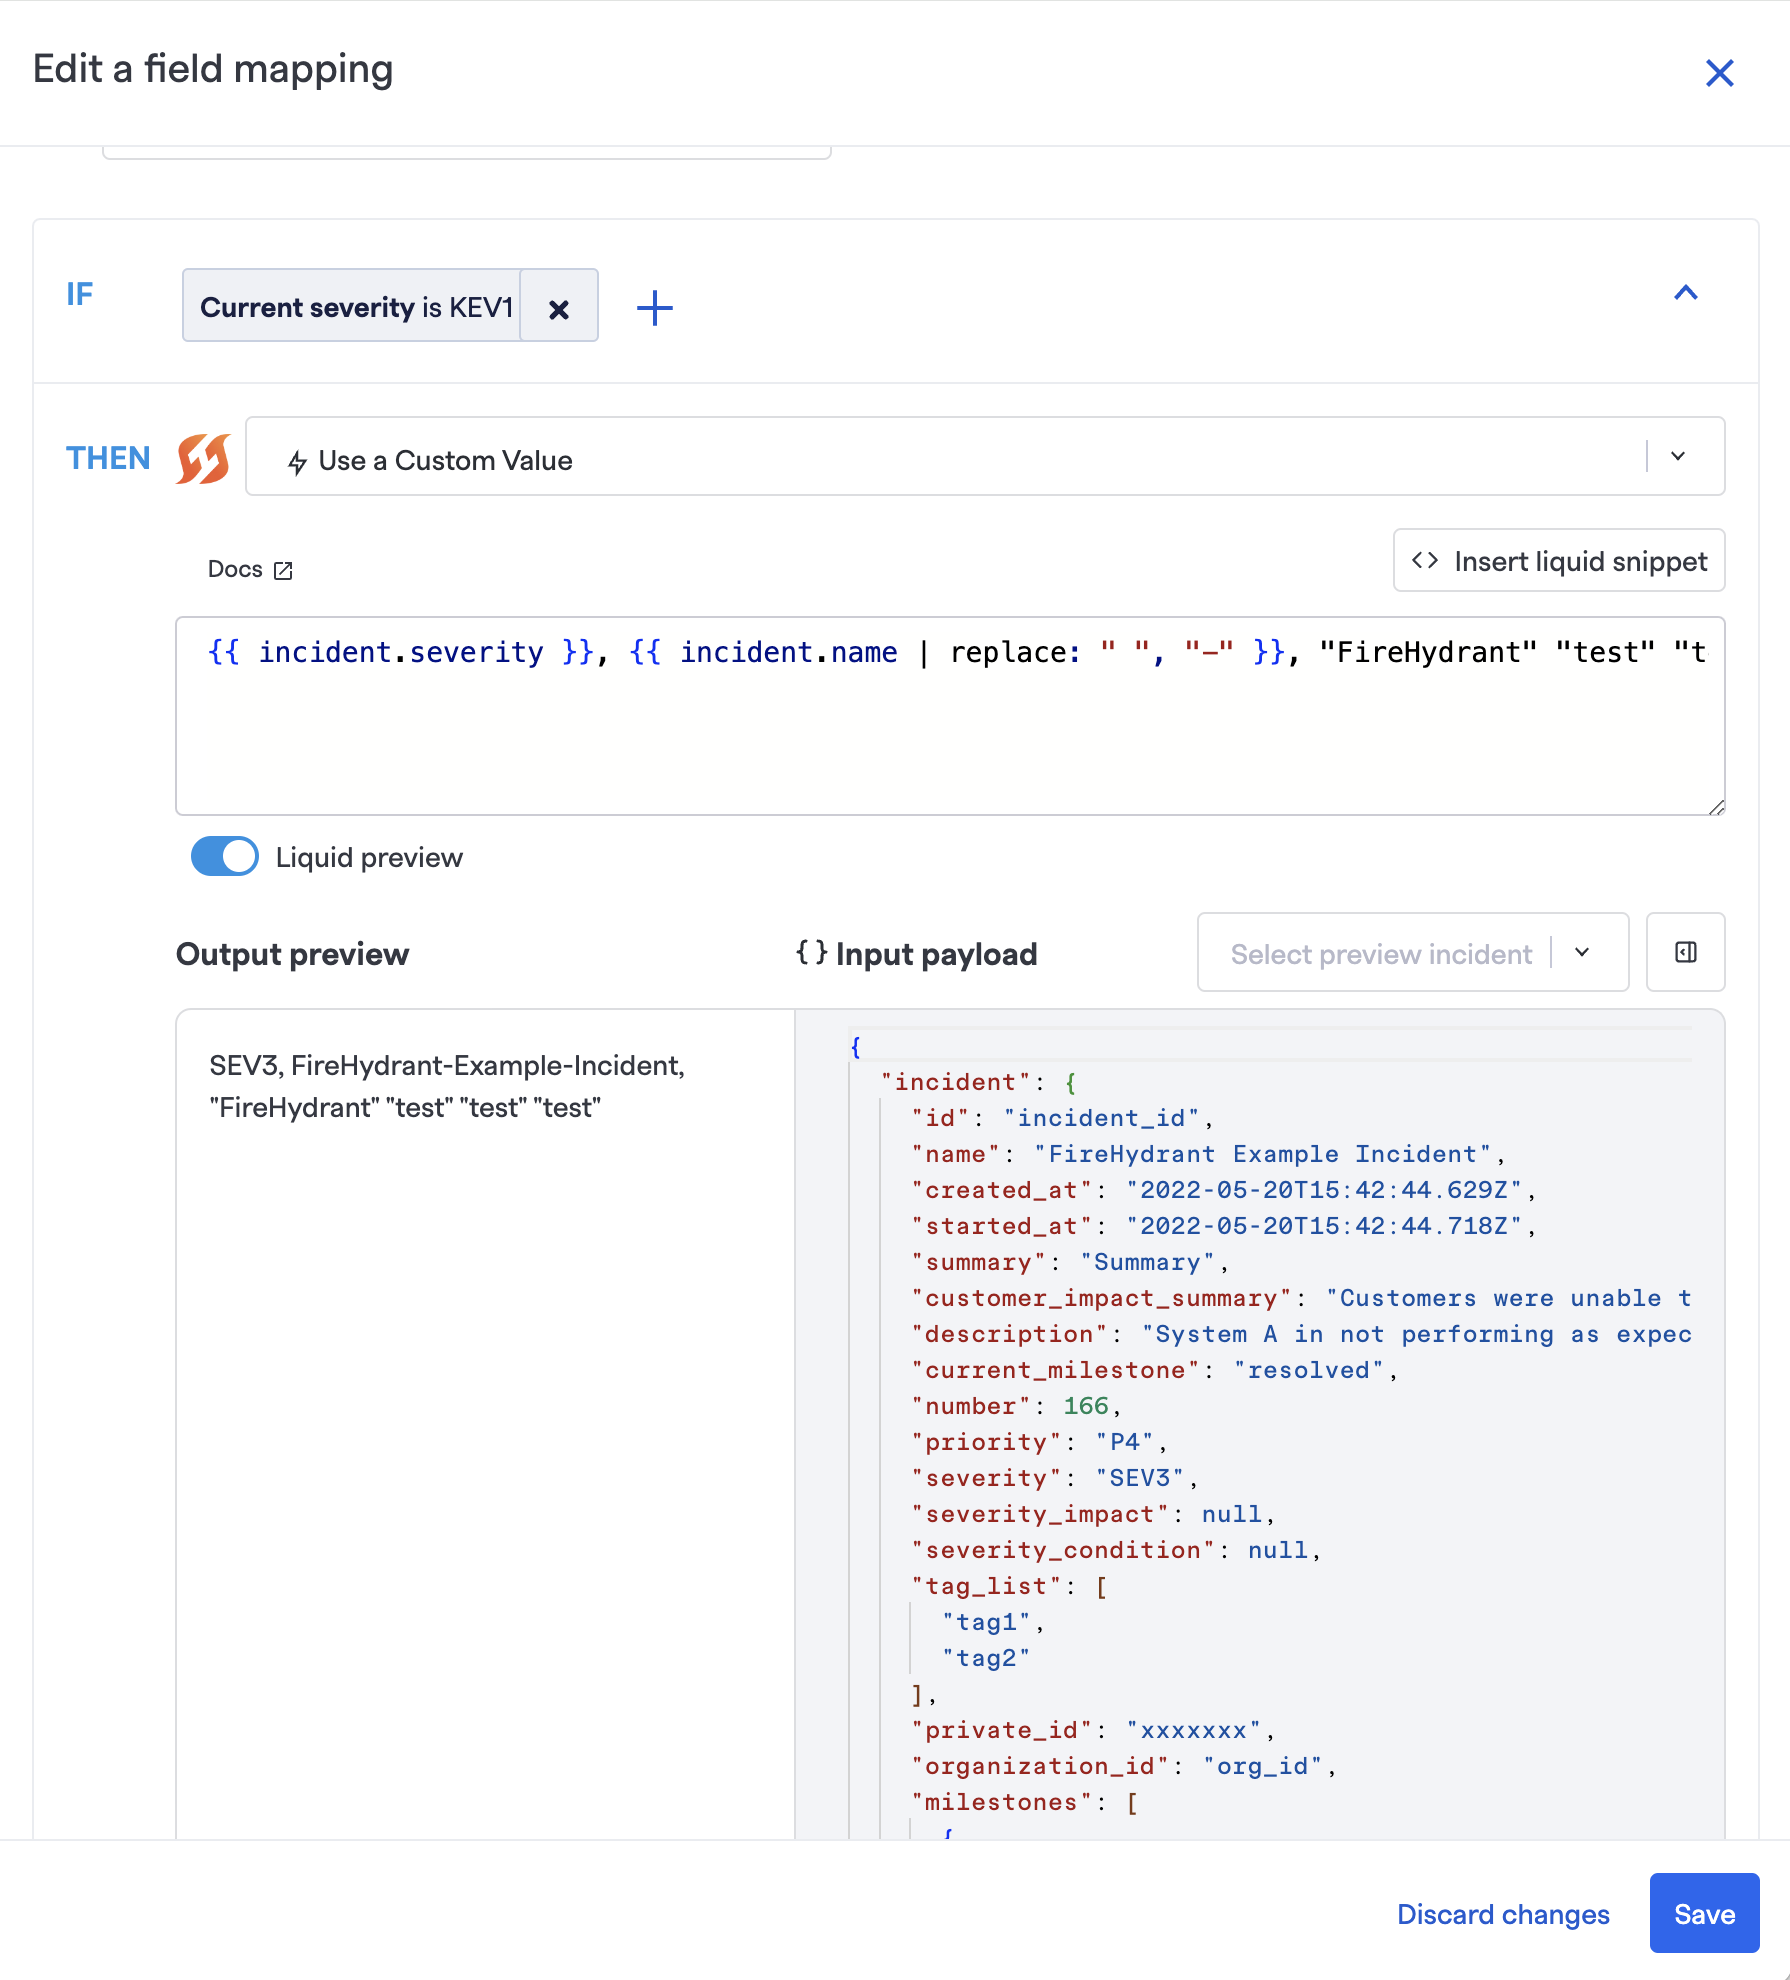Click the "milestones" line in payload
This screenshot has height=1980, width=1790.
pos(1025,1802)
